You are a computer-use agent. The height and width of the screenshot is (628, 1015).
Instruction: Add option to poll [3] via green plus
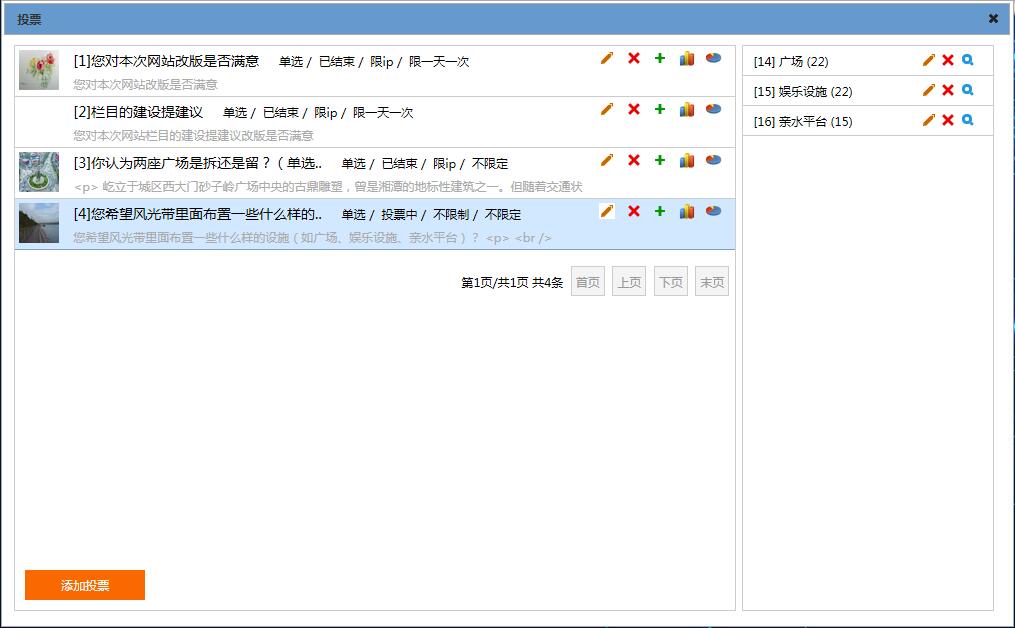(x=659, y=160)
